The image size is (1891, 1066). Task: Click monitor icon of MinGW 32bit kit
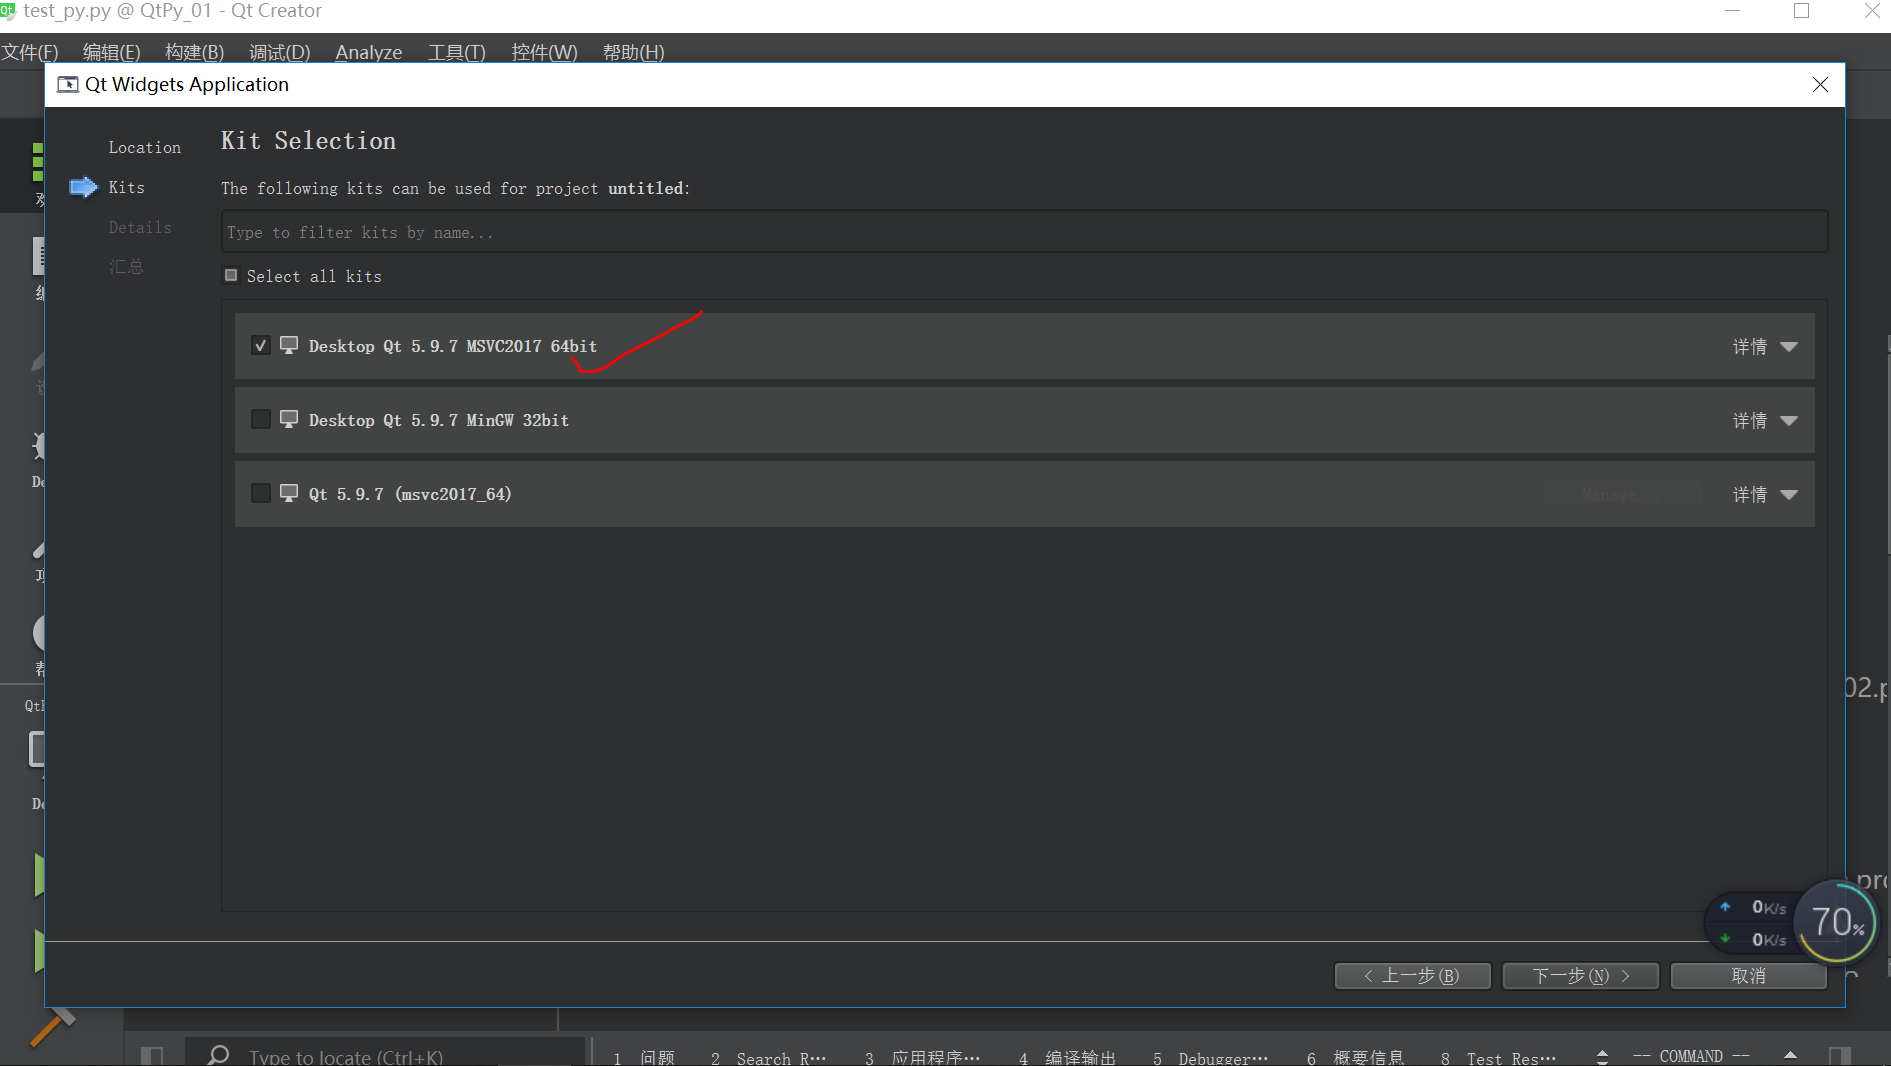[289, 419]
